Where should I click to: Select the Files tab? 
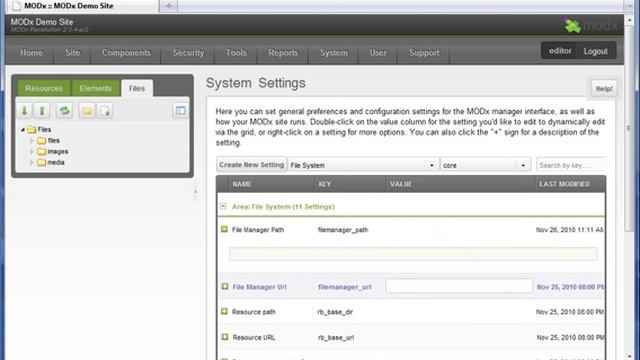[x=137, y=88]
